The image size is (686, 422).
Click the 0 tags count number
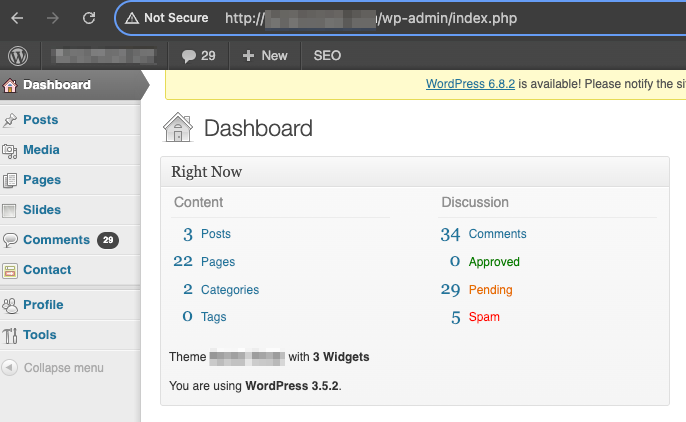[x=187, y=317]
